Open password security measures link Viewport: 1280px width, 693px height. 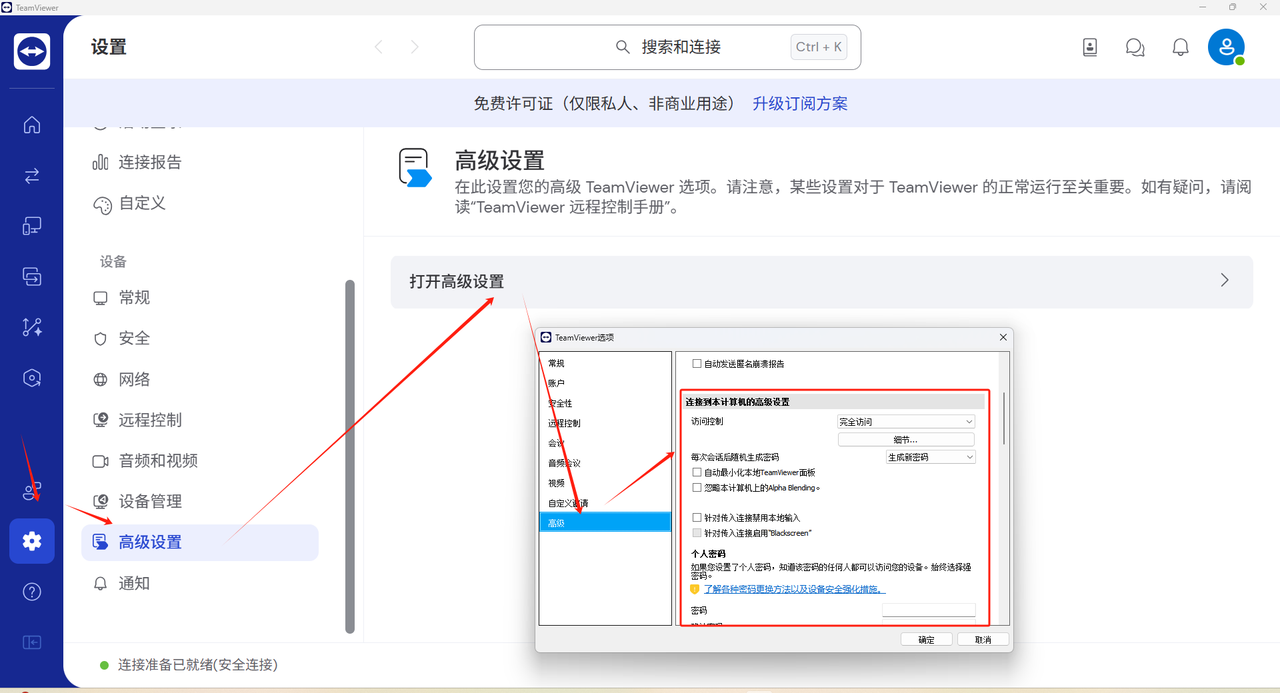[795, 589]
